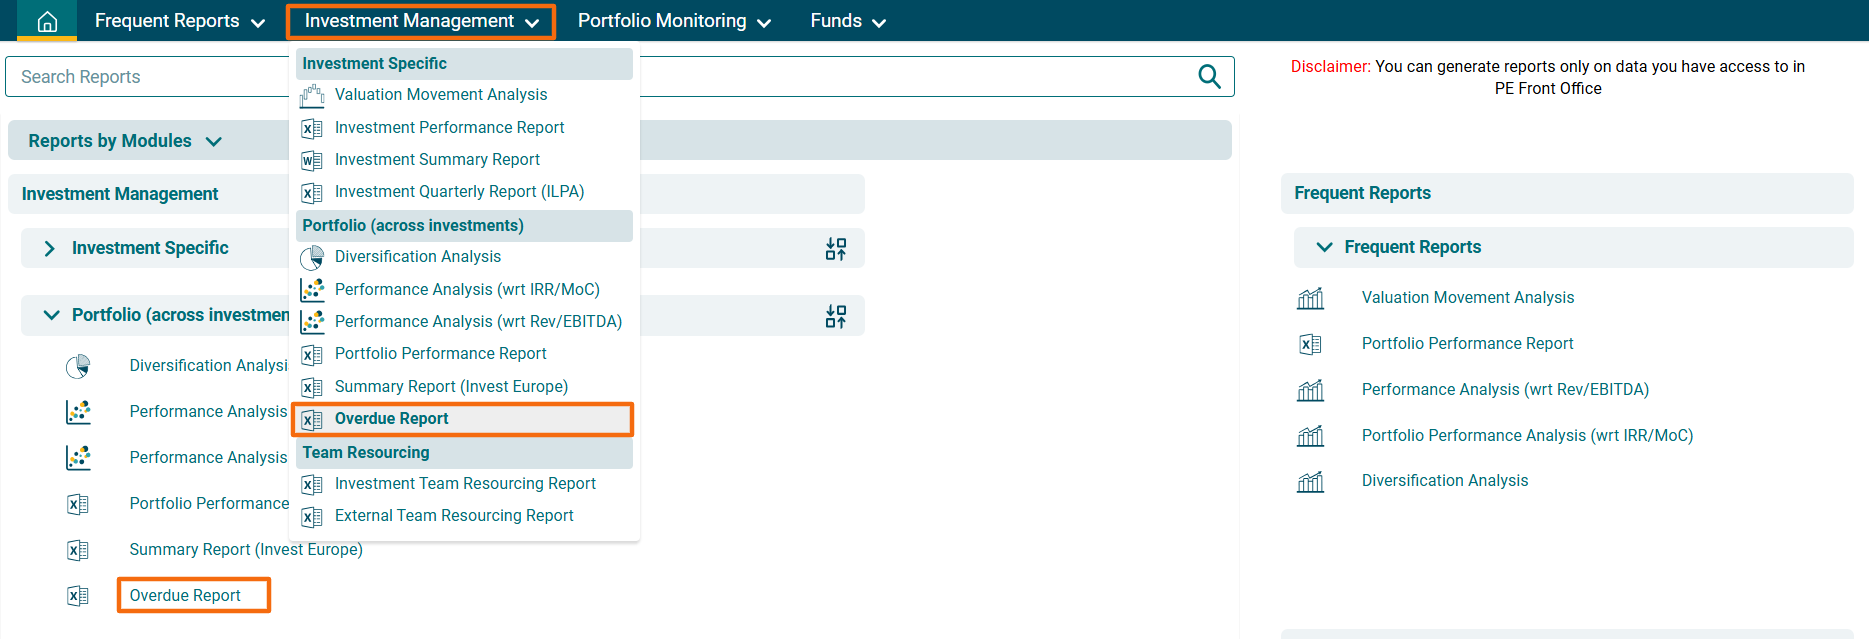The height and width of the screenshot is (639, 1869).
Task: Select Overdue Report from the dropdown menu
Action: point(391,419)
